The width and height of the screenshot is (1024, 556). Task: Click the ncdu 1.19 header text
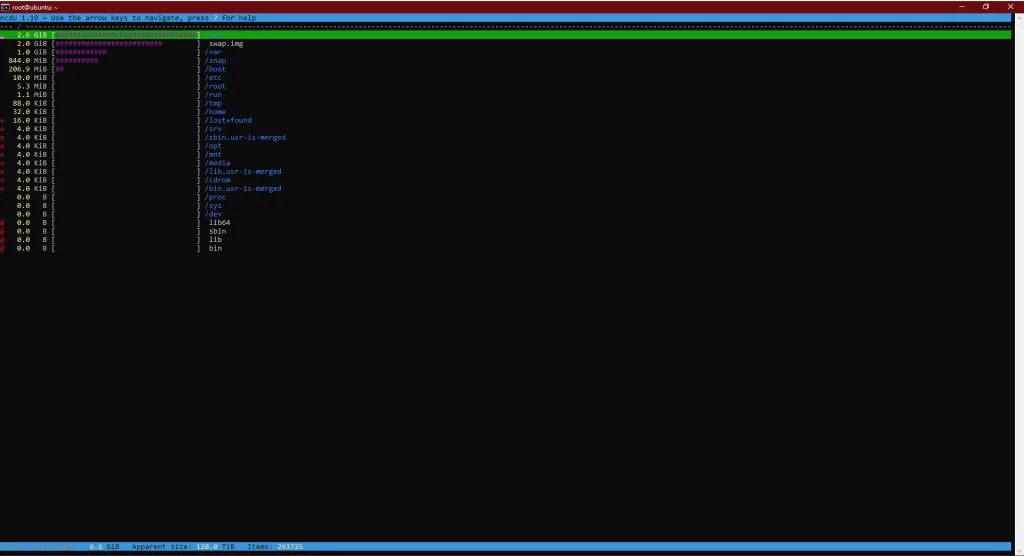click(19, 18)
